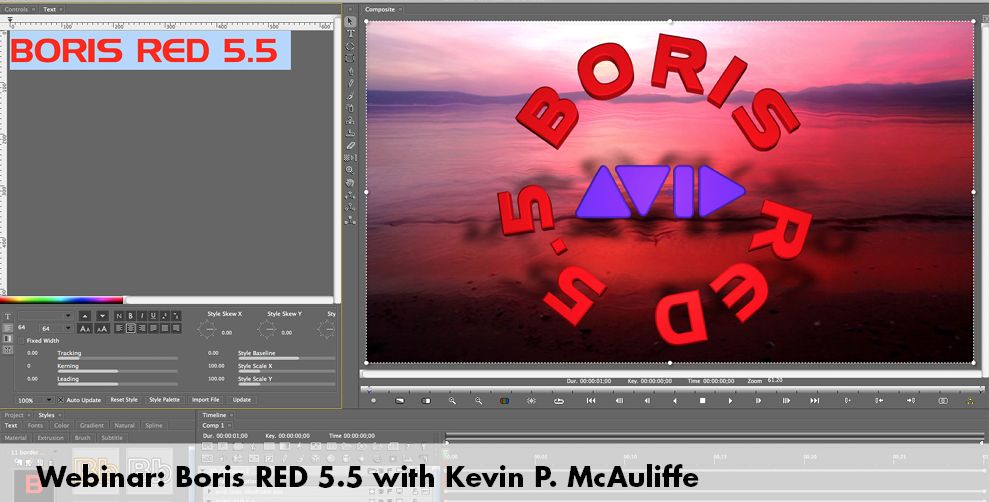Image resolution: width=989 pixels, height=502 pixels.
Task: Pick a color from the spectrum bar
Action: pos(62,300)
